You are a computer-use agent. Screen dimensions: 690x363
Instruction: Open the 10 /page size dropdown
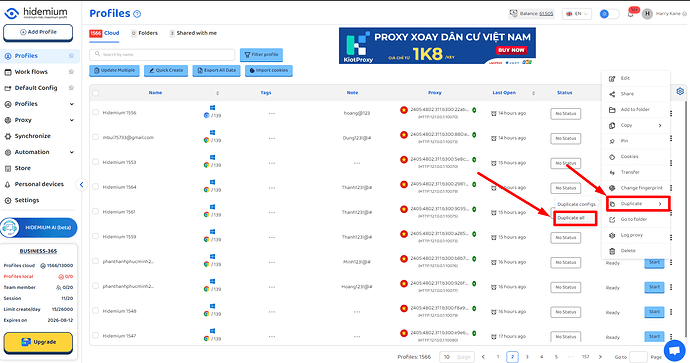[x=458, y=357]
